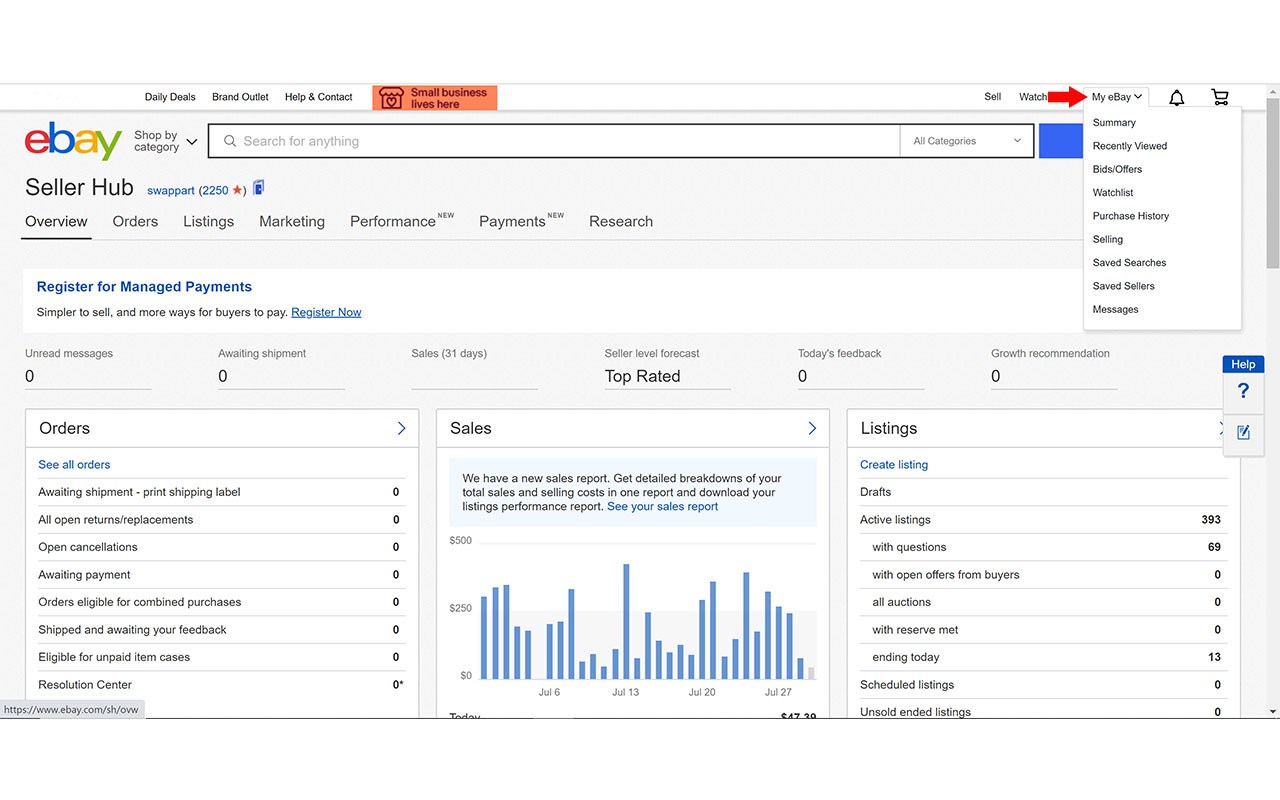
Task: Open the Research tab
Action: click(x=621, y=222)
